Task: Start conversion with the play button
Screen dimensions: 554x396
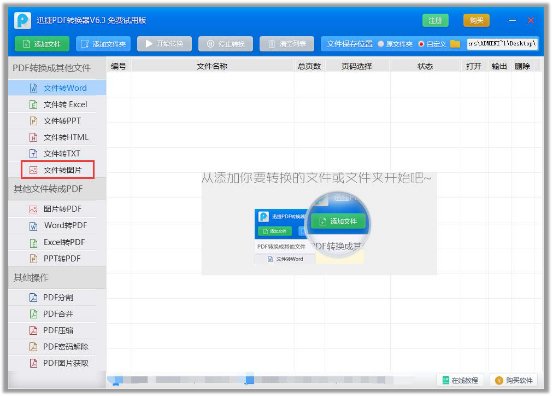Action: click(164, 44)
